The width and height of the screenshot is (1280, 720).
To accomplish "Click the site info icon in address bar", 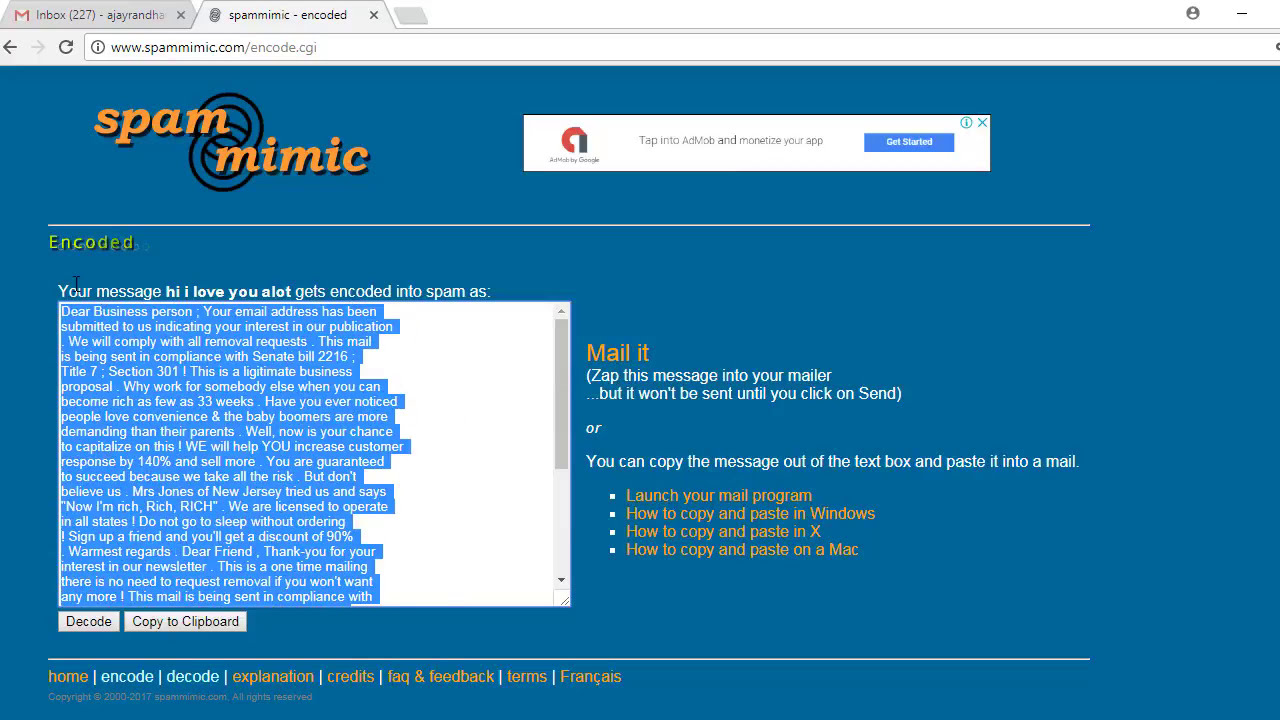I will tap(97, 47).
